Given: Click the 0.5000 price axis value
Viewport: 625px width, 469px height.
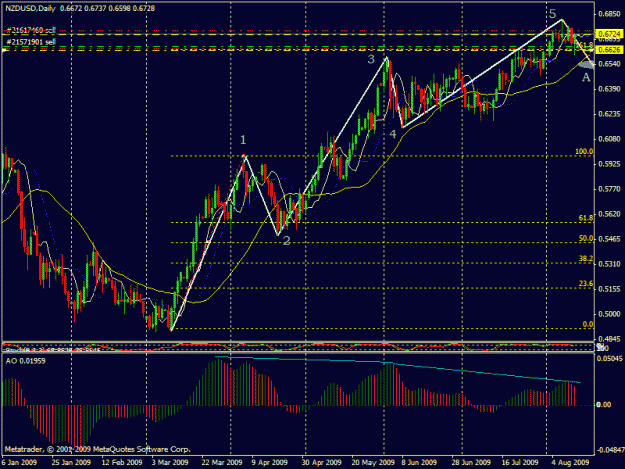Looking at the screenshot, I should coord(610,314).
